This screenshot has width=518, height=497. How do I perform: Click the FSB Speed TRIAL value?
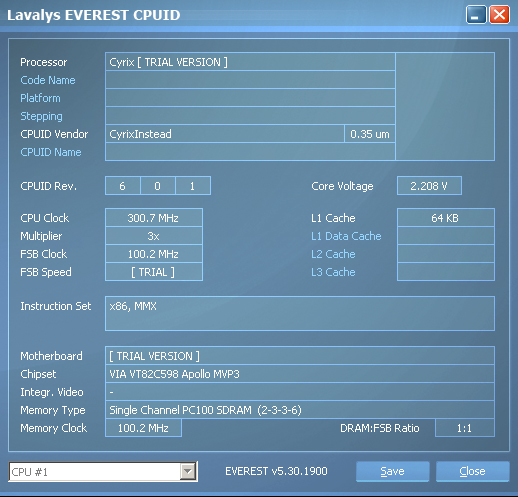154,272
